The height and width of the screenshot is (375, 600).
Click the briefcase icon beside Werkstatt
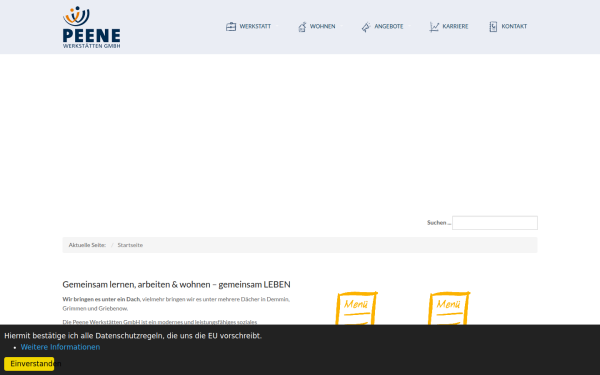click(231, 26)
